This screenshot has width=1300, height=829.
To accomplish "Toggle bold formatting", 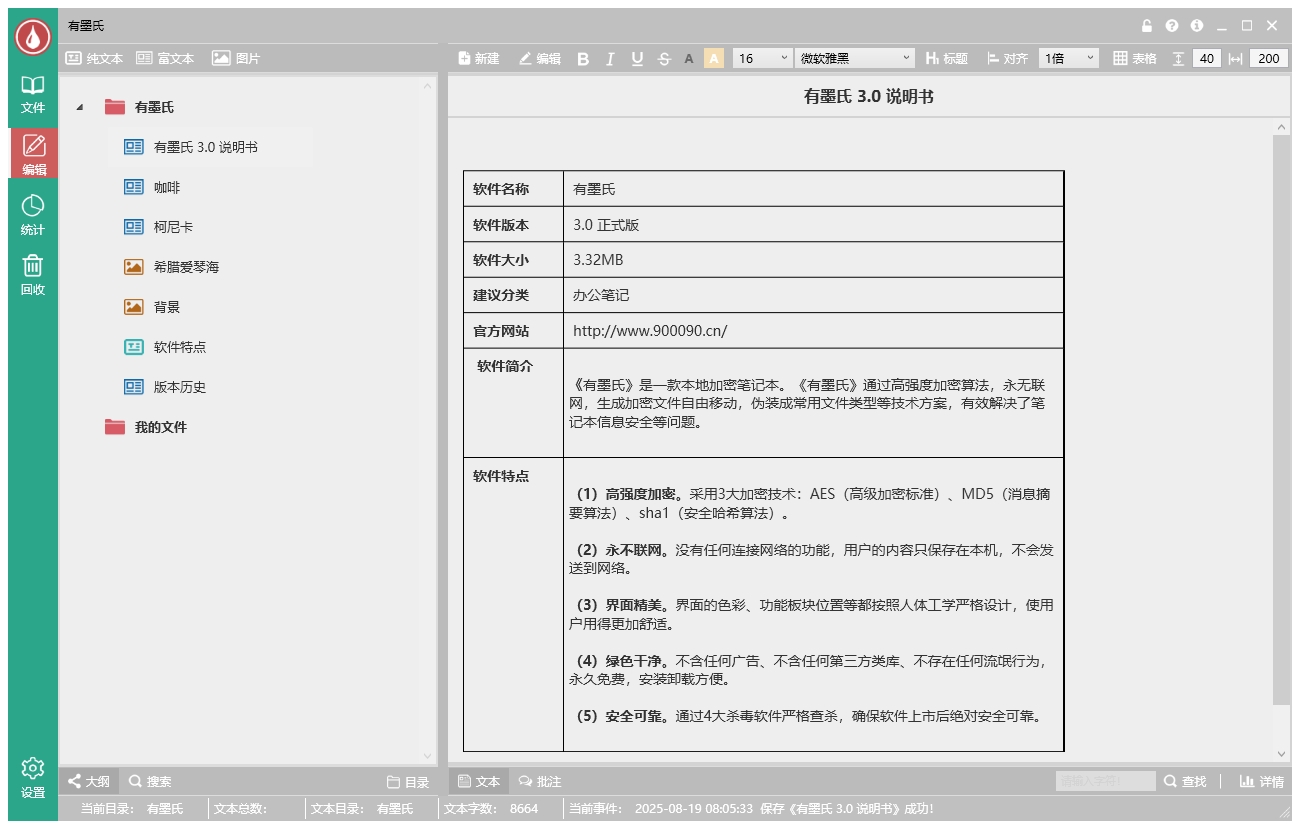I will tap(583, 59).
